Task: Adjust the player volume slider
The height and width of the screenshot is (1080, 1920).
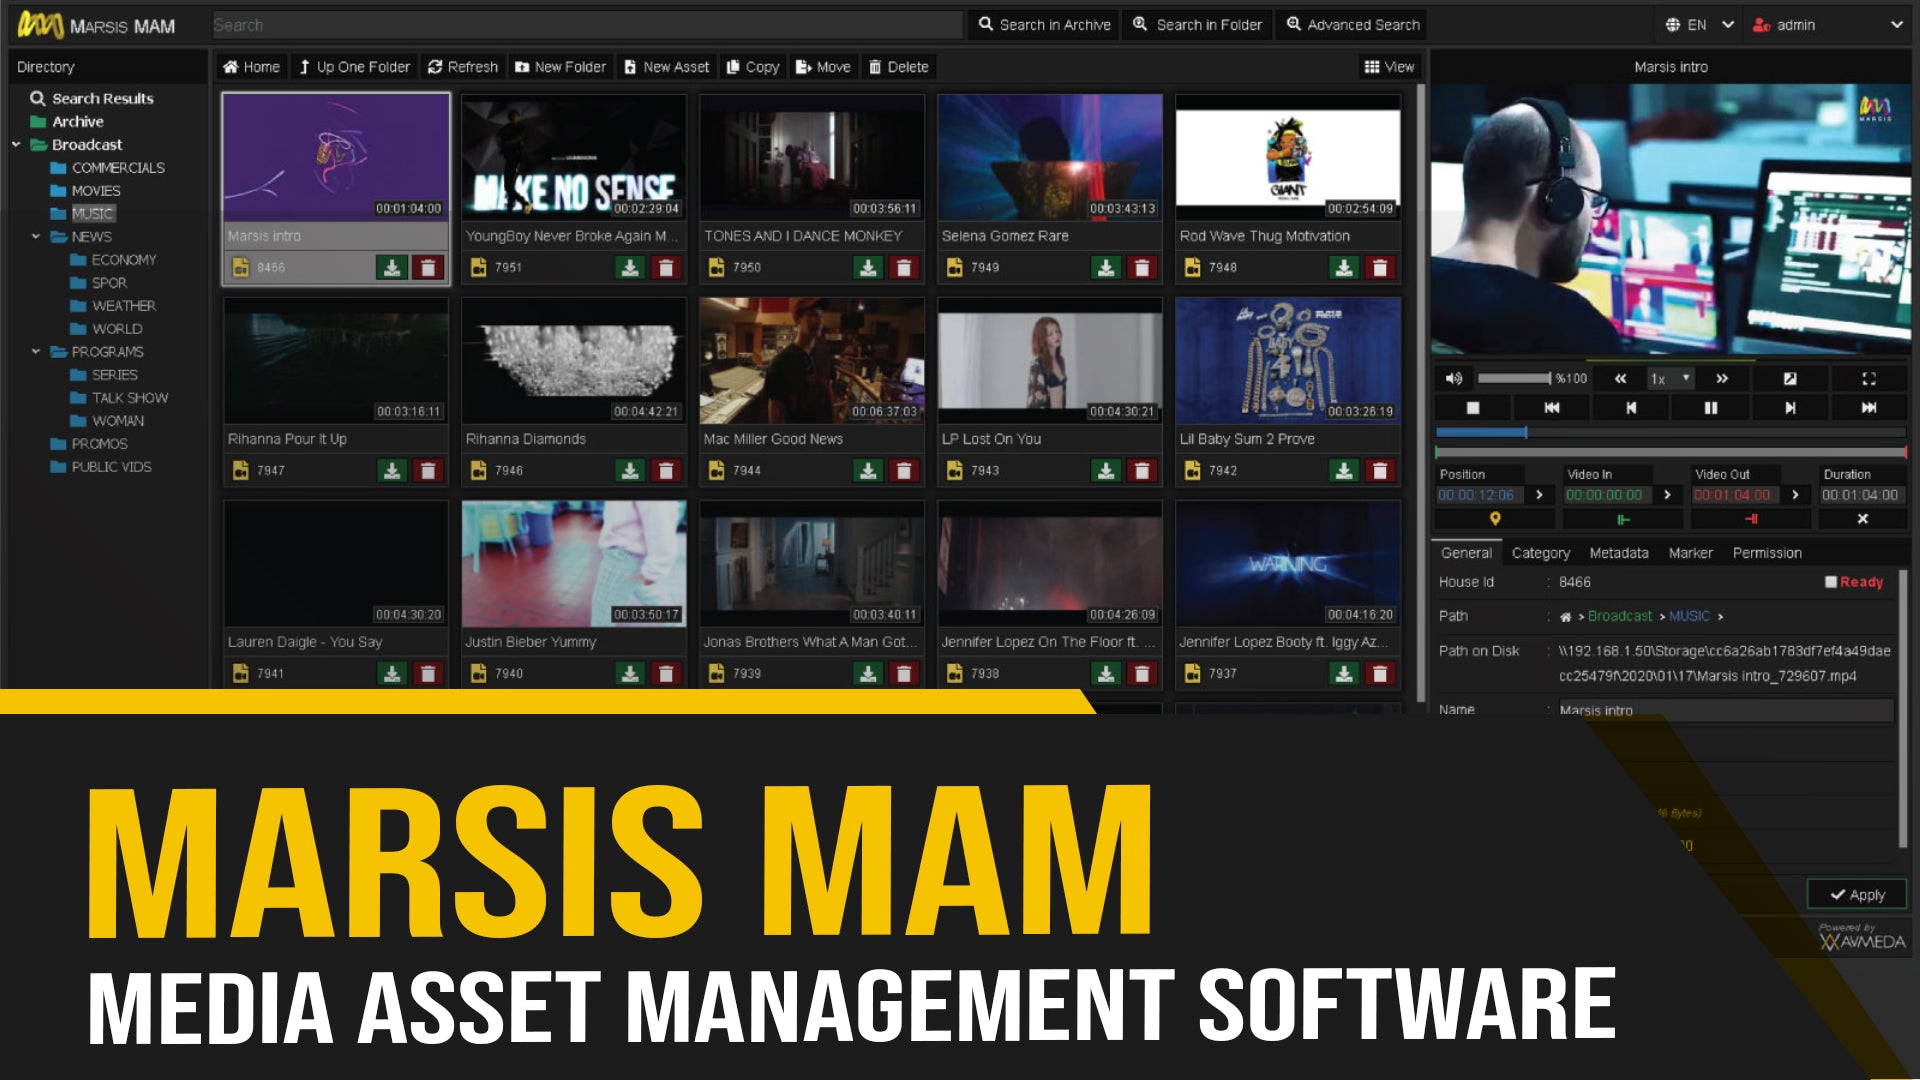Action: tap(1514, 379)
